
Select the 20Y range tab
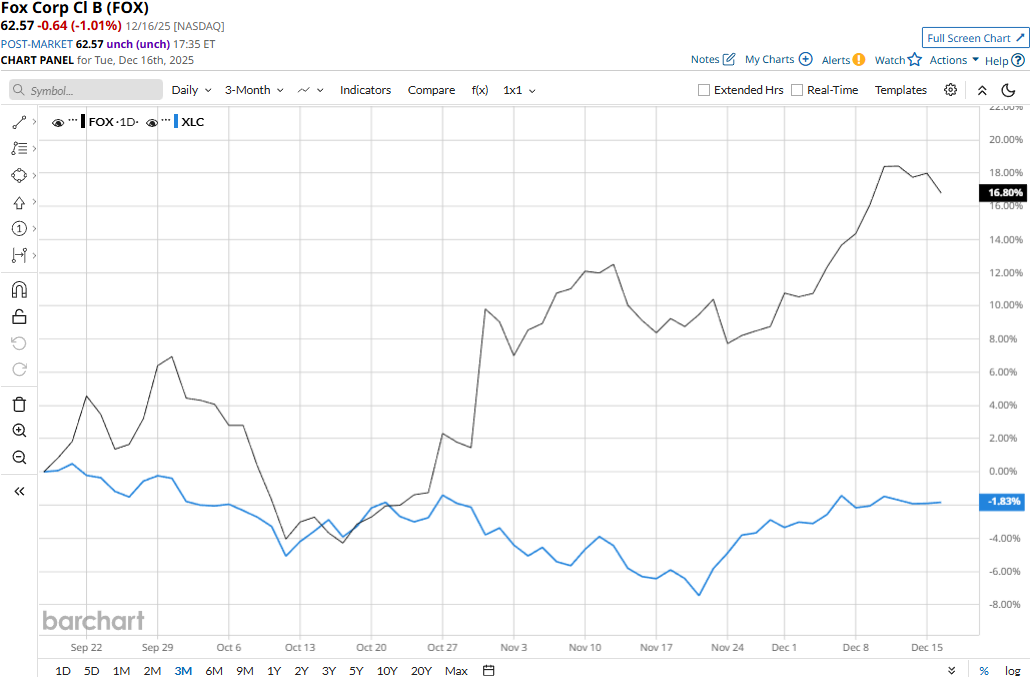point(421,670)
